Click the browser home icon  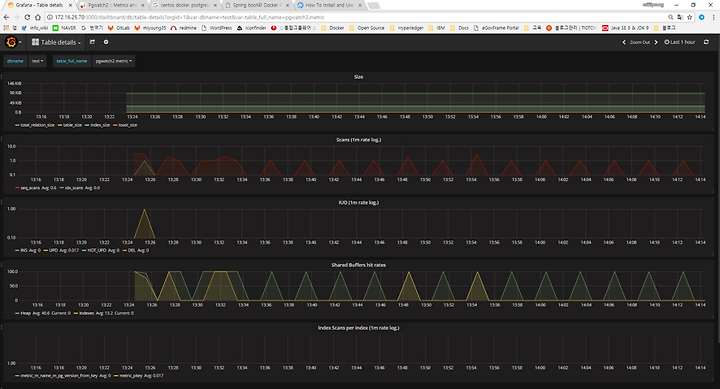click(38, 17)
